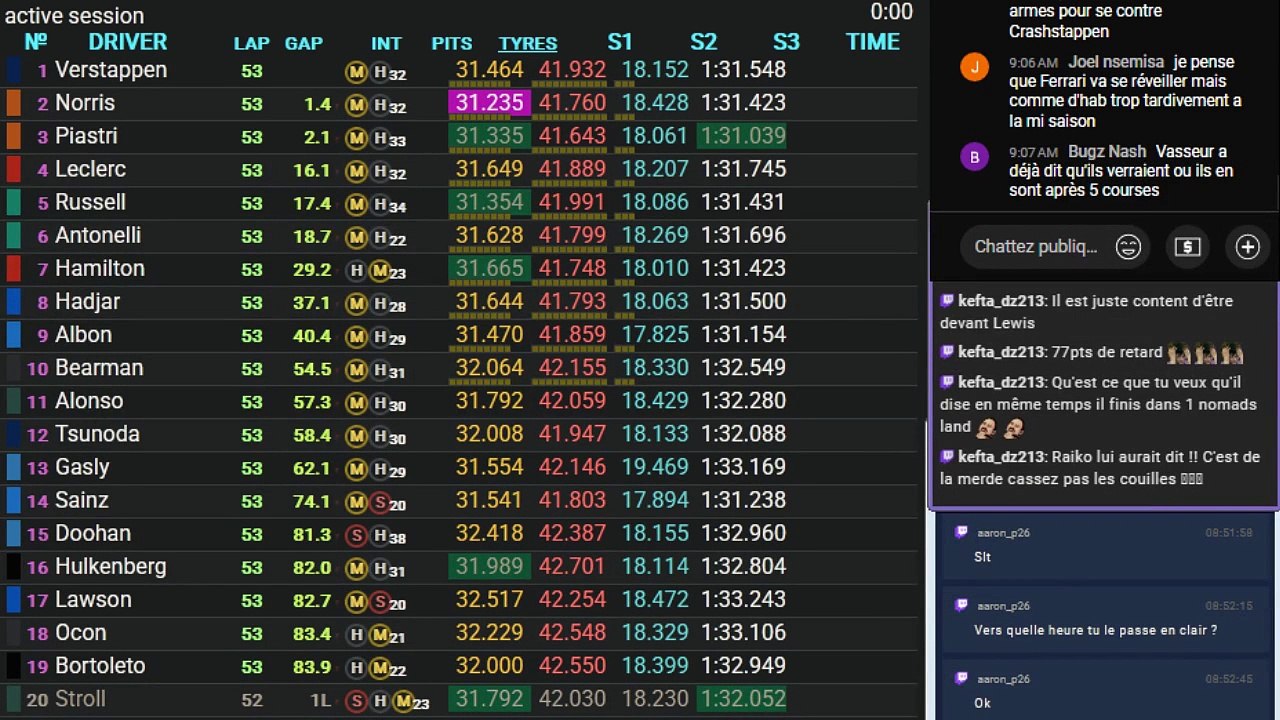Open the underlined TYRES header link
Viewport: 1280px width, 720px height.
coord(527,43)
